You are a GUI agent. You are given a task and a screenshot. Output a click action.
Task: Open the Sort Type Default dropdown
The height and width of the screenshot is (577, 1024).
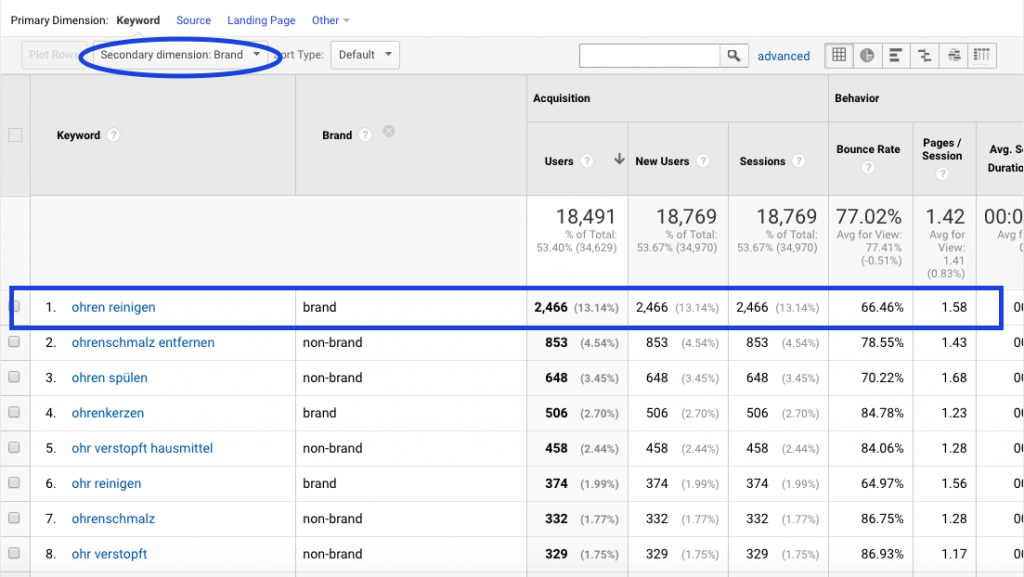point(365,55)
